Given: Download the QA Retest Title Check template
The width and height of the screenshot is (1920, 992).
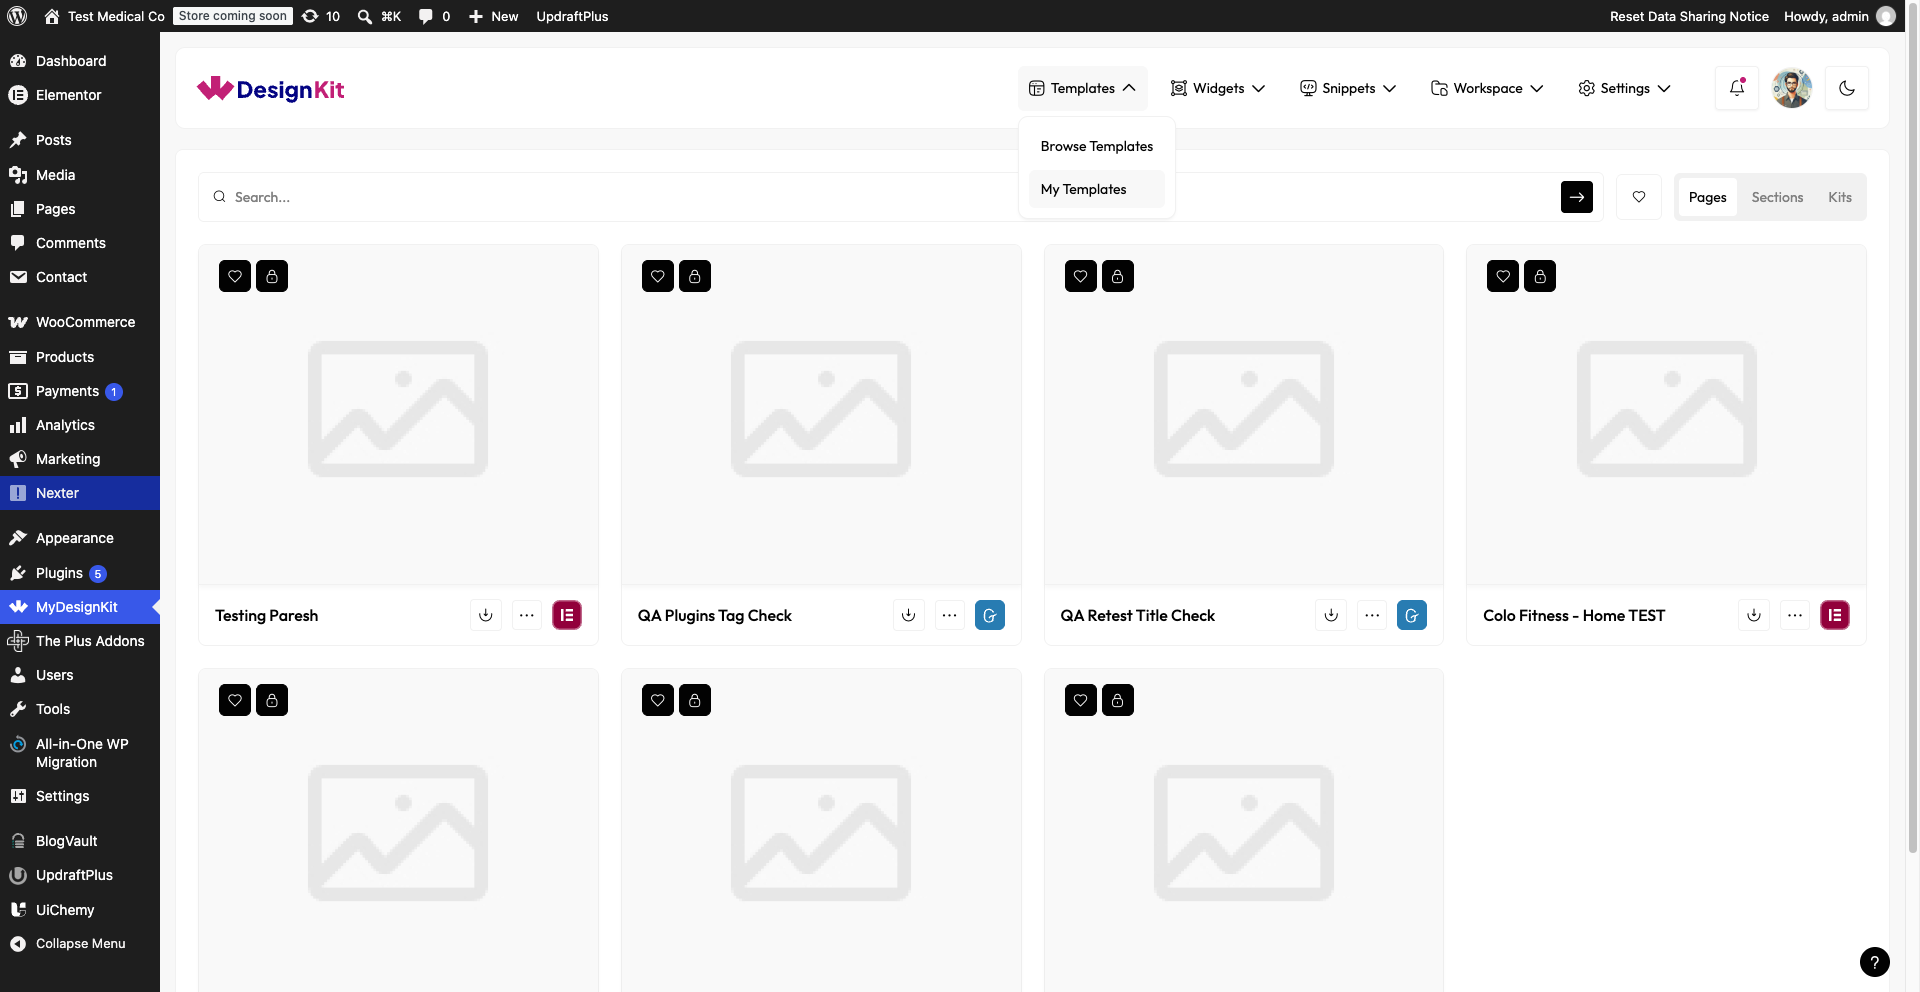Looking at the screenshot, I should [1331, 615].
